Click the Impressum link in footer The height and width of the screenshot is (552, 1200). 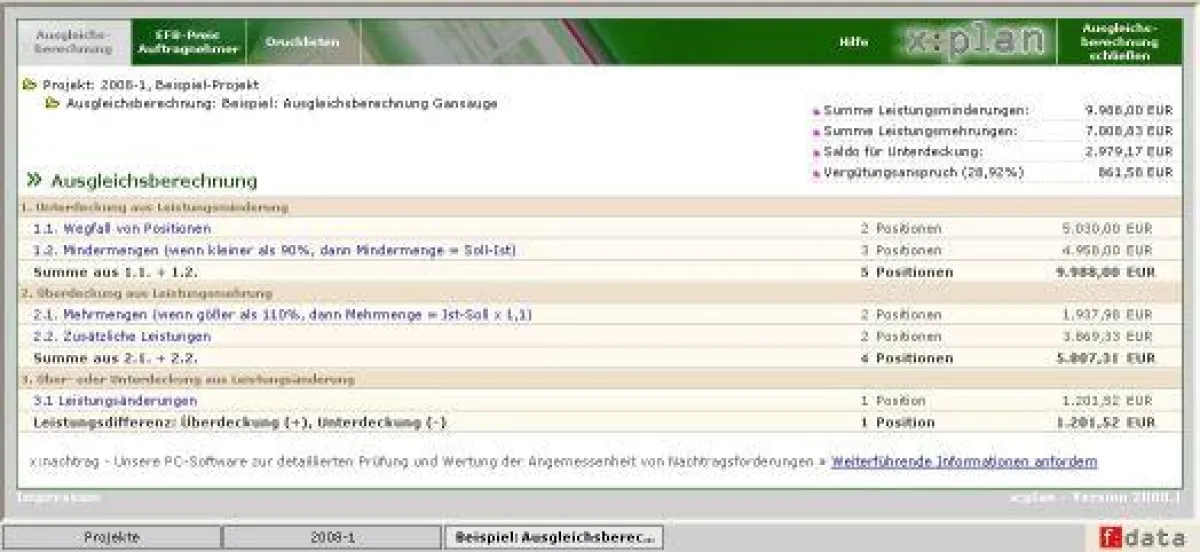58,497
